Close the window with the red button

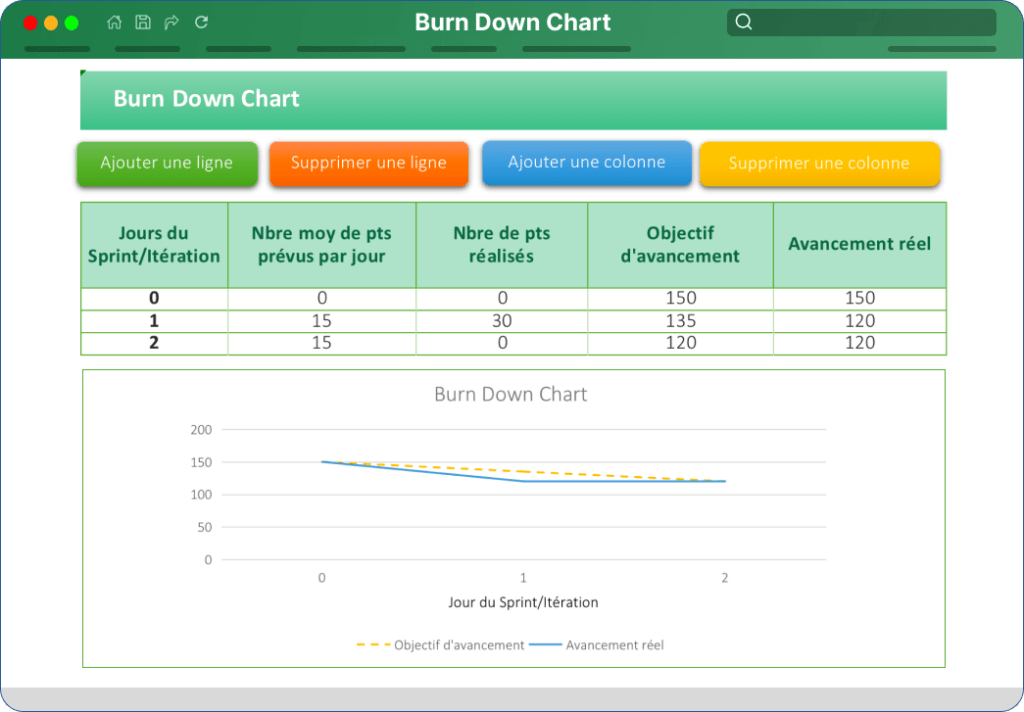pos(30,23)
